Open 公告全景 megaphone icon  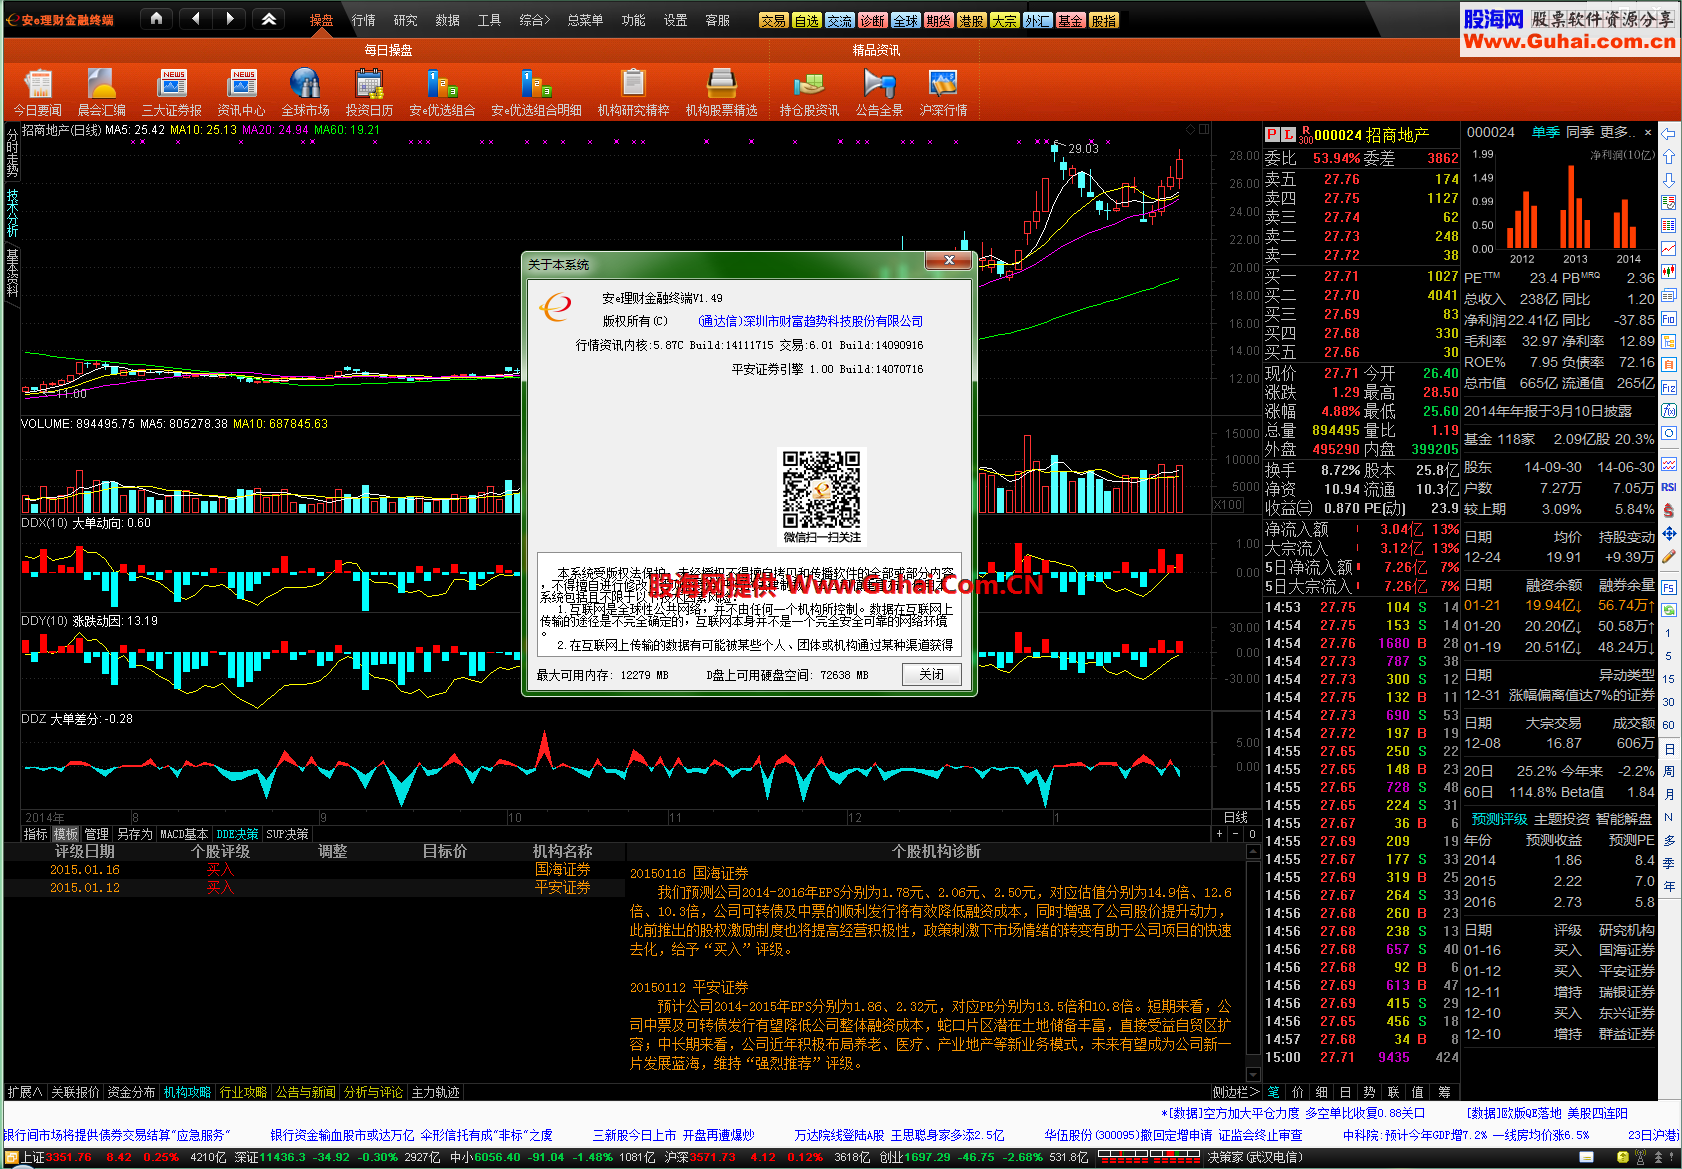879,92
